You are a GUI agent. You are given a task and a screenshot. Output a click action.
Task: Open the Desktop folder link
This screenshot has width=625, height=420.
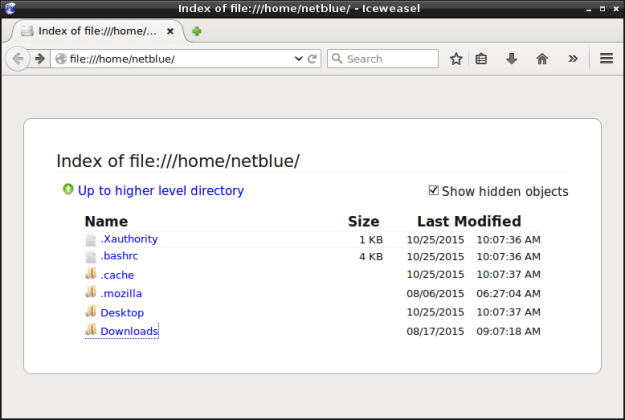(122, 312)
